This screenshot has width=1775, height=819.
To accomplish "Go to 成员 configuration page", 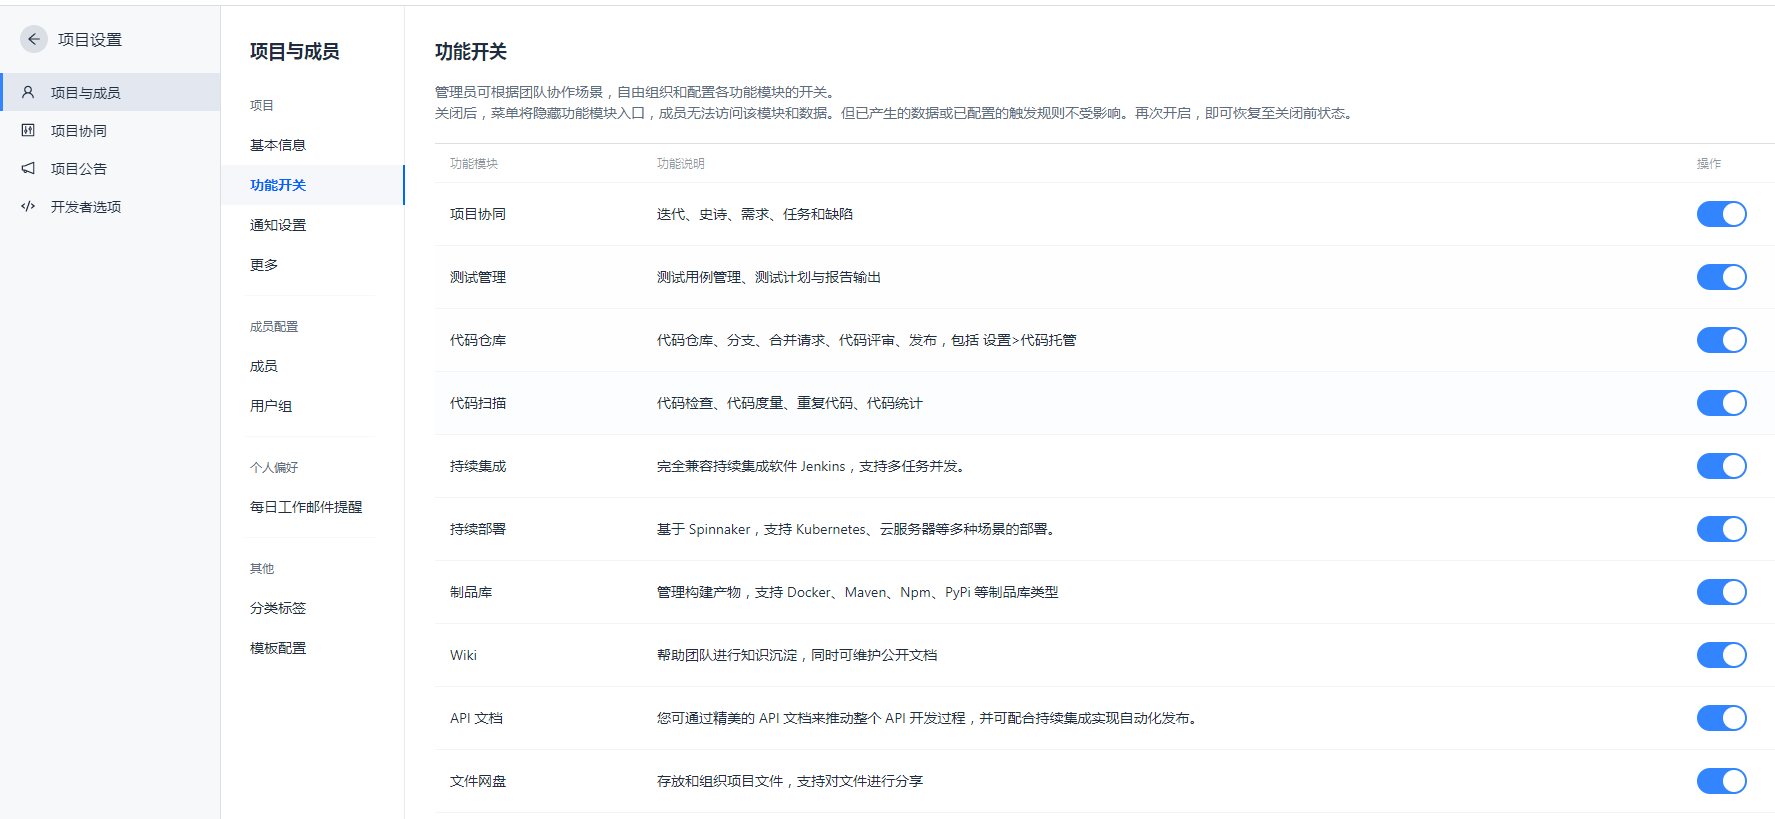I will coord(264,366).
